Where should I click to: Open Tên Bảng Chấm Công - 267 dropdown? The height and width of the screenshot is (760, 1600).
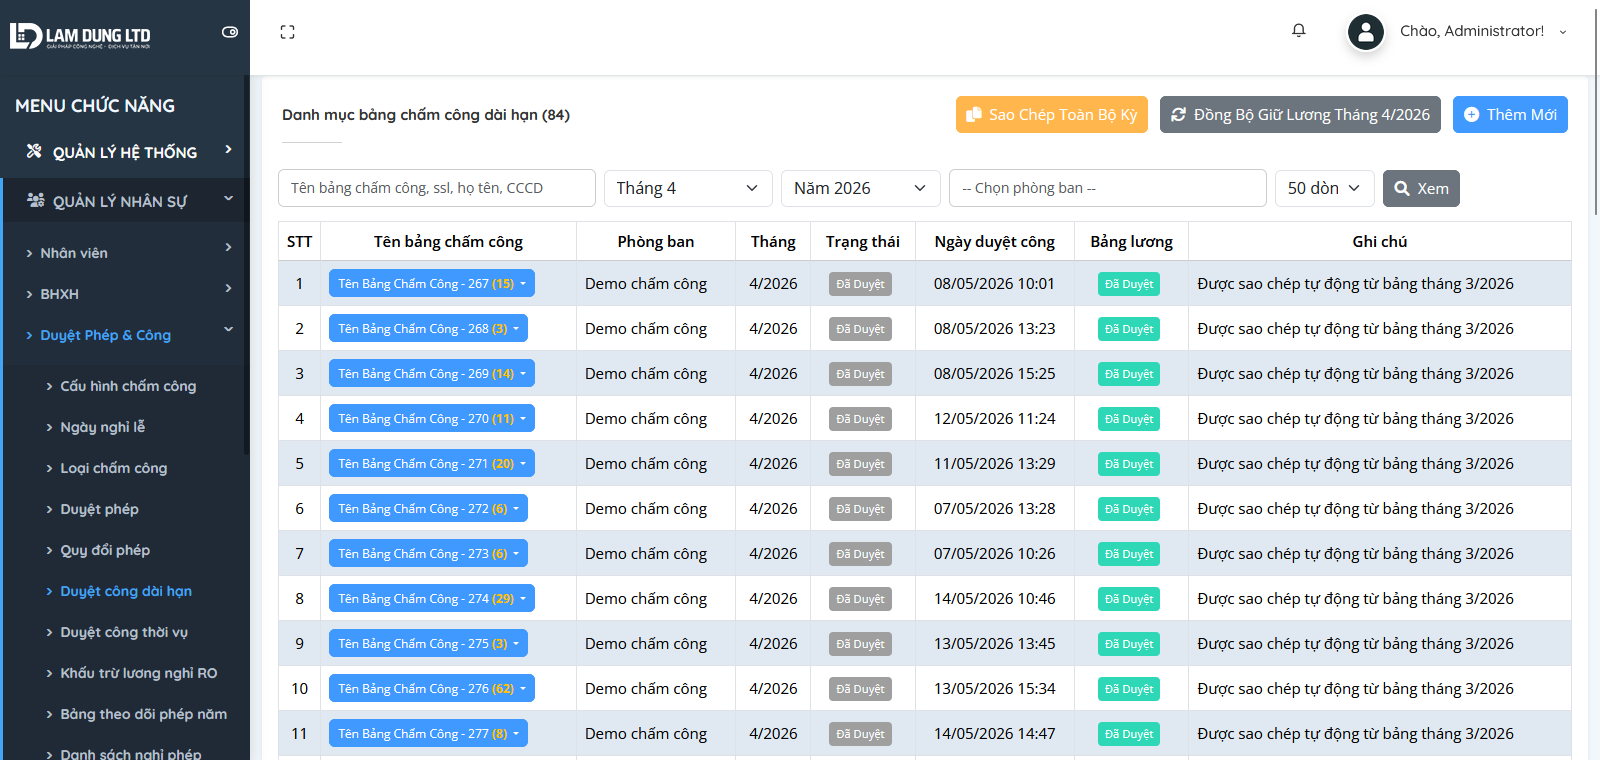coord(432,283)
